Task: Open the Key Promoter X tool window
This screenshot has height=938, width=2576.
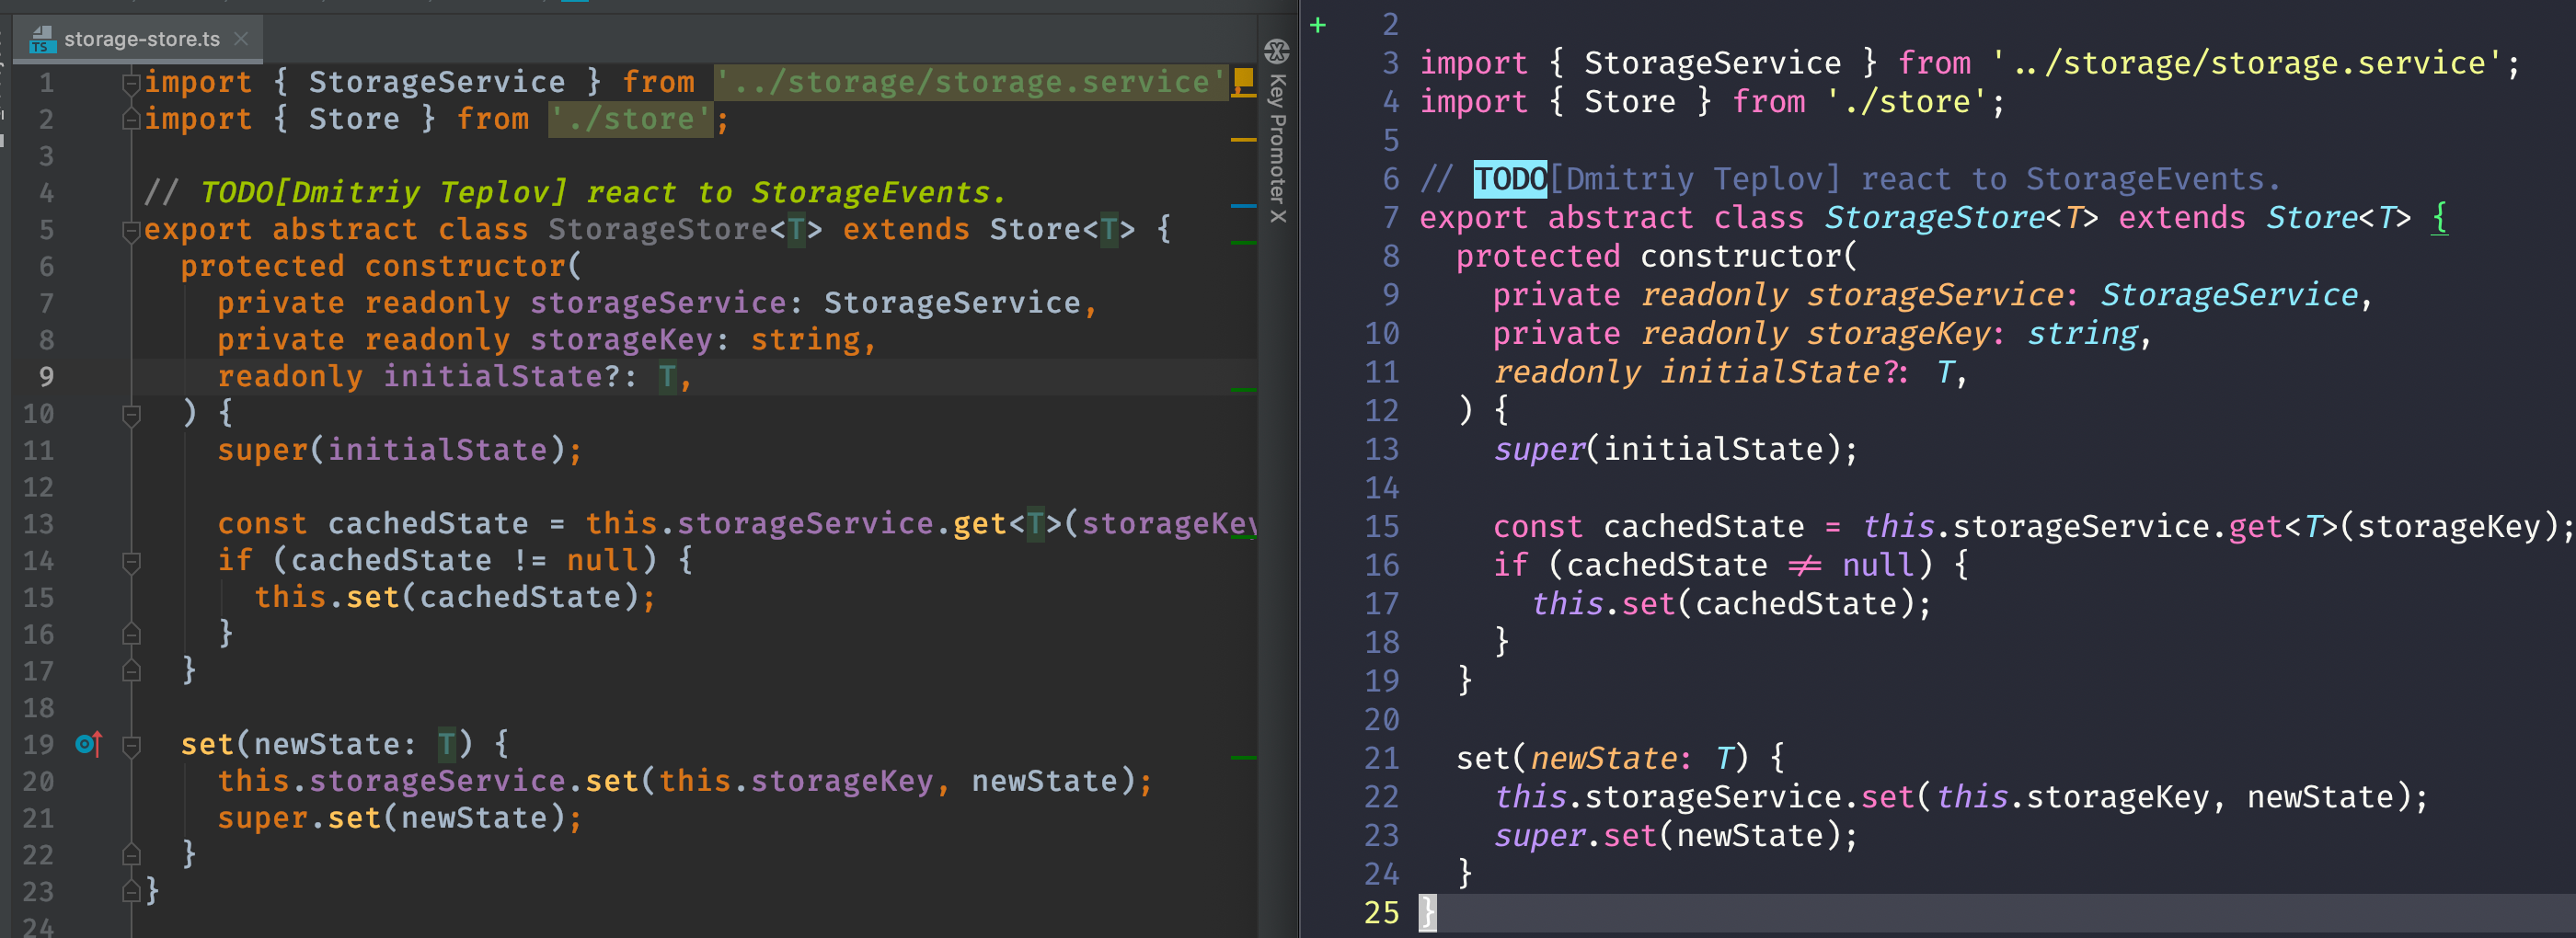Action: pos(1277,148)
